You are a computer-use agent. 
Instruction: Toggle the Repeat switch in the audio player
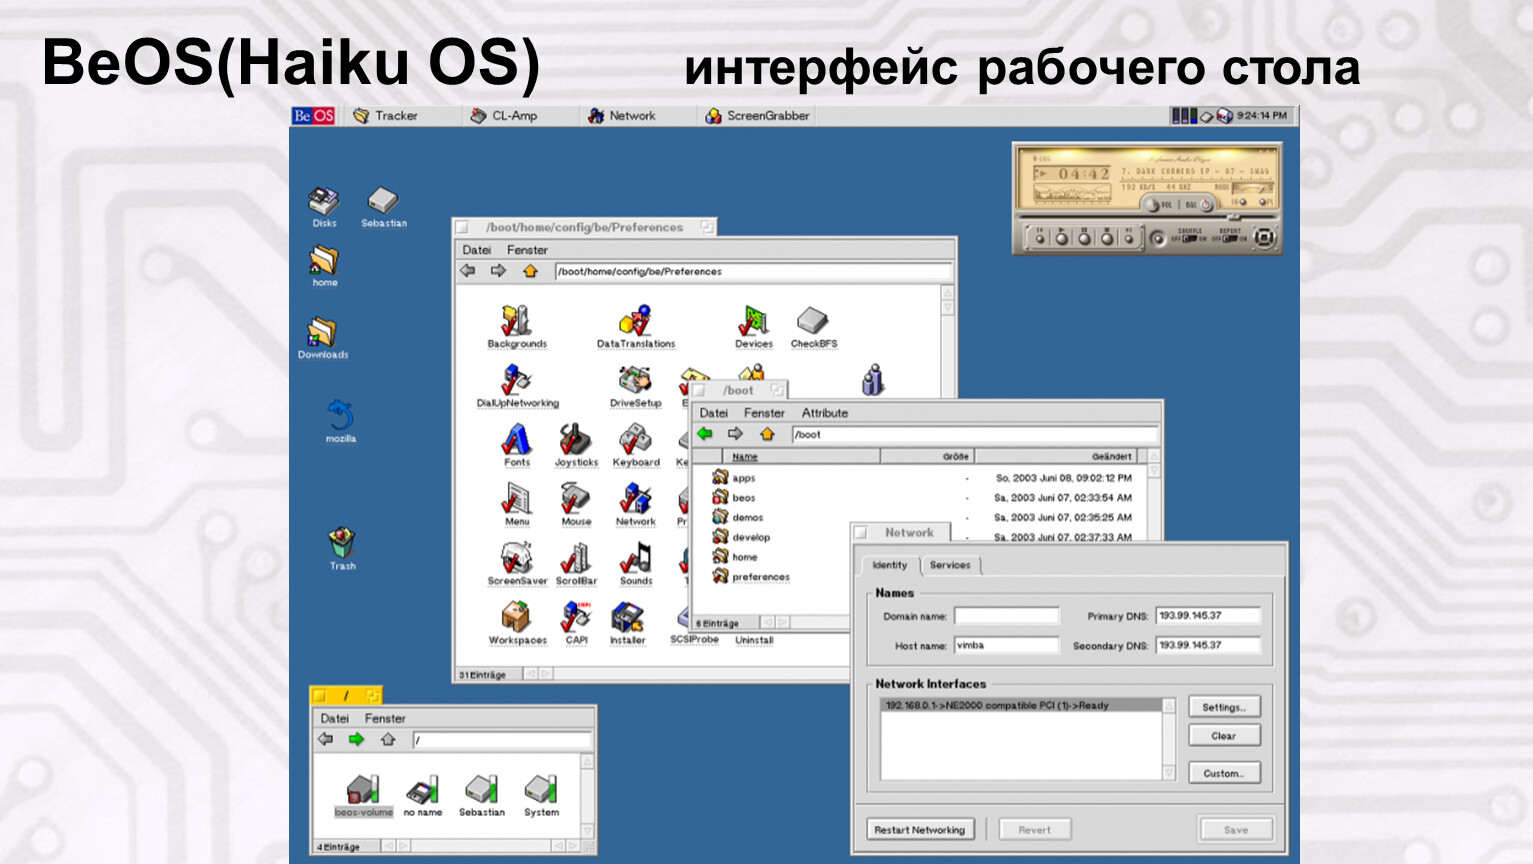[1229, 239]
